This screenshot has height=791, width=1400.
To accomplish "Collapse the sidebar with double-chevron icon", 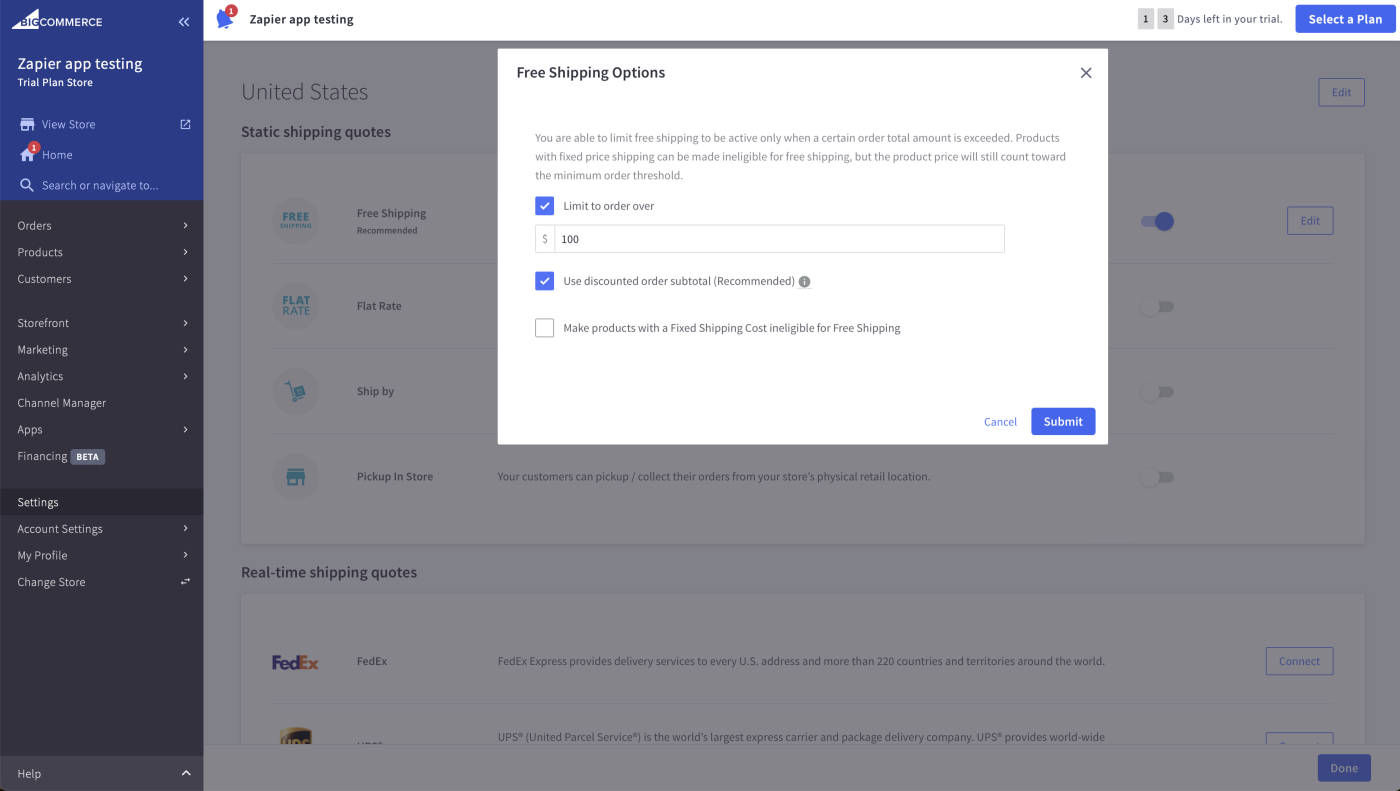I will [184, 21].
